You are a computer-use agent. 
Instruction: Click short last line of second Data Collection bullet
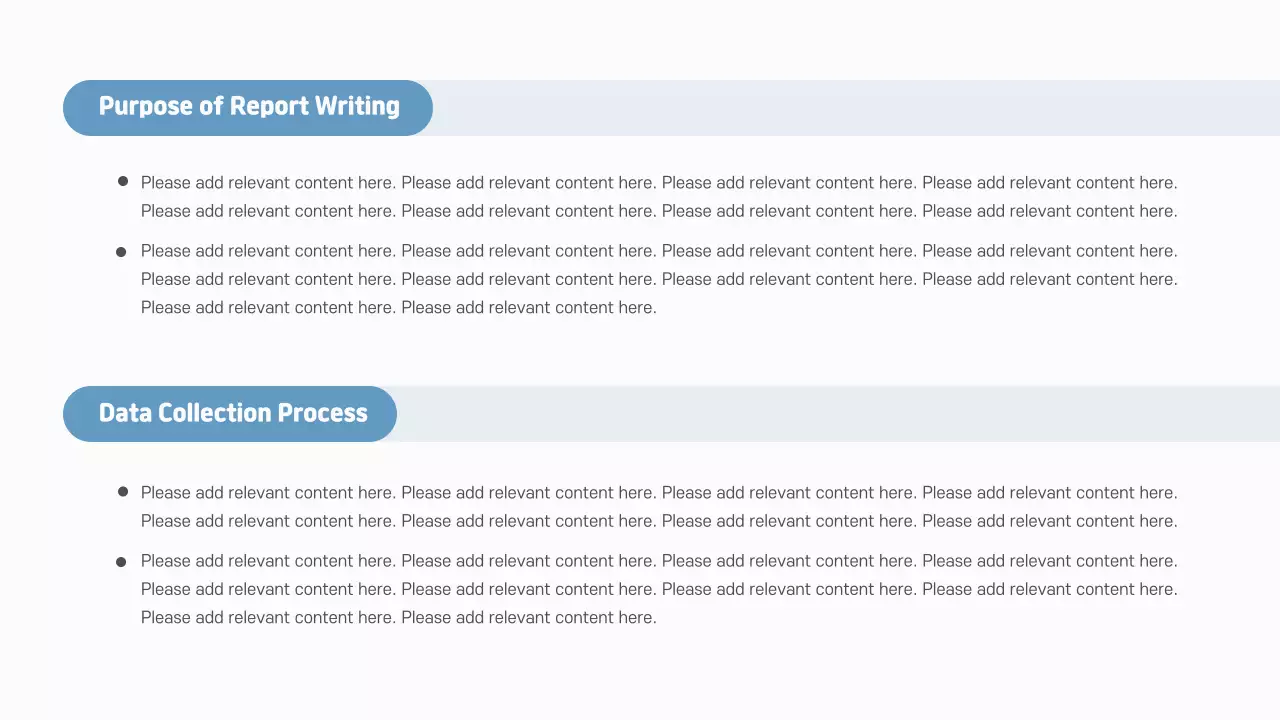tap(398, 617)
